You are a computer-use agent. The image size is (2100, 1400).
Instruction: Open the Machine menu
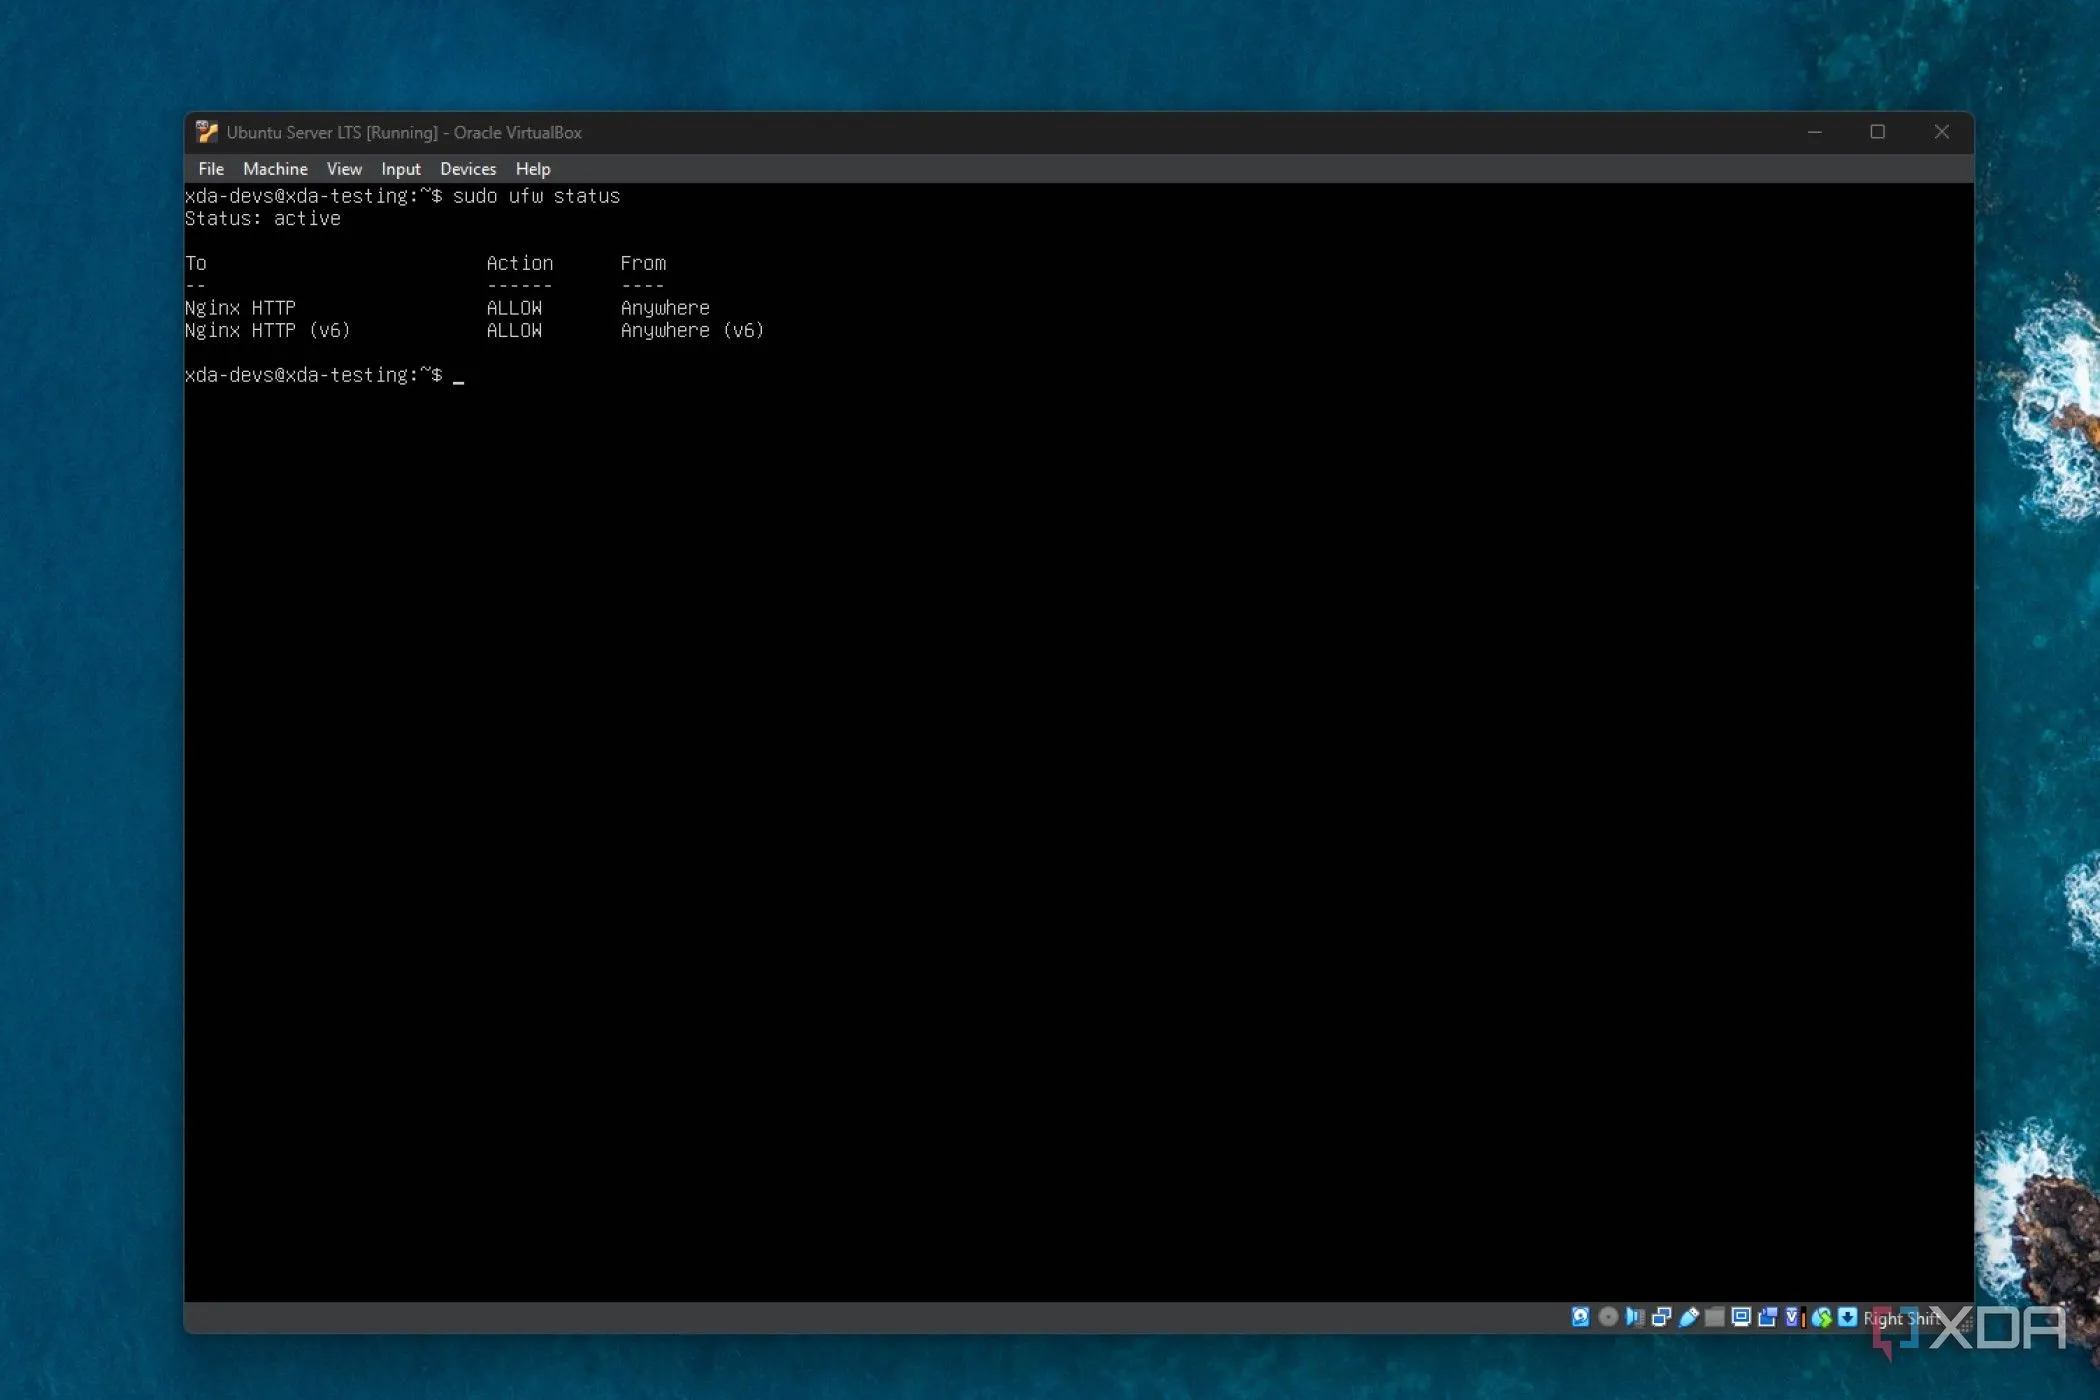tap(275, 169)
